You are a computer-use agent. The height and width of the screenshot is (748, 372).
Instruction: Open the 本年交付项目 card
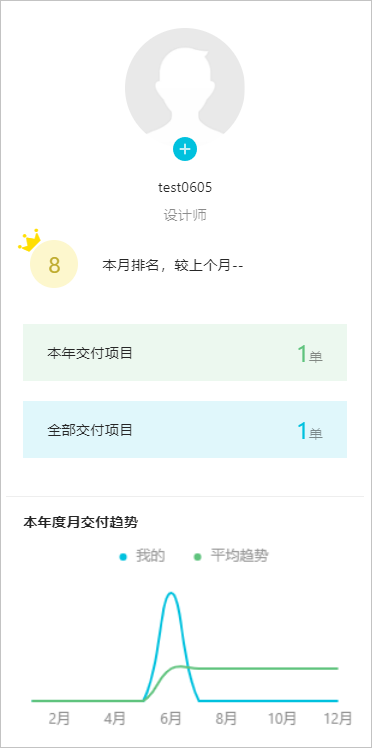coord(185,353)
